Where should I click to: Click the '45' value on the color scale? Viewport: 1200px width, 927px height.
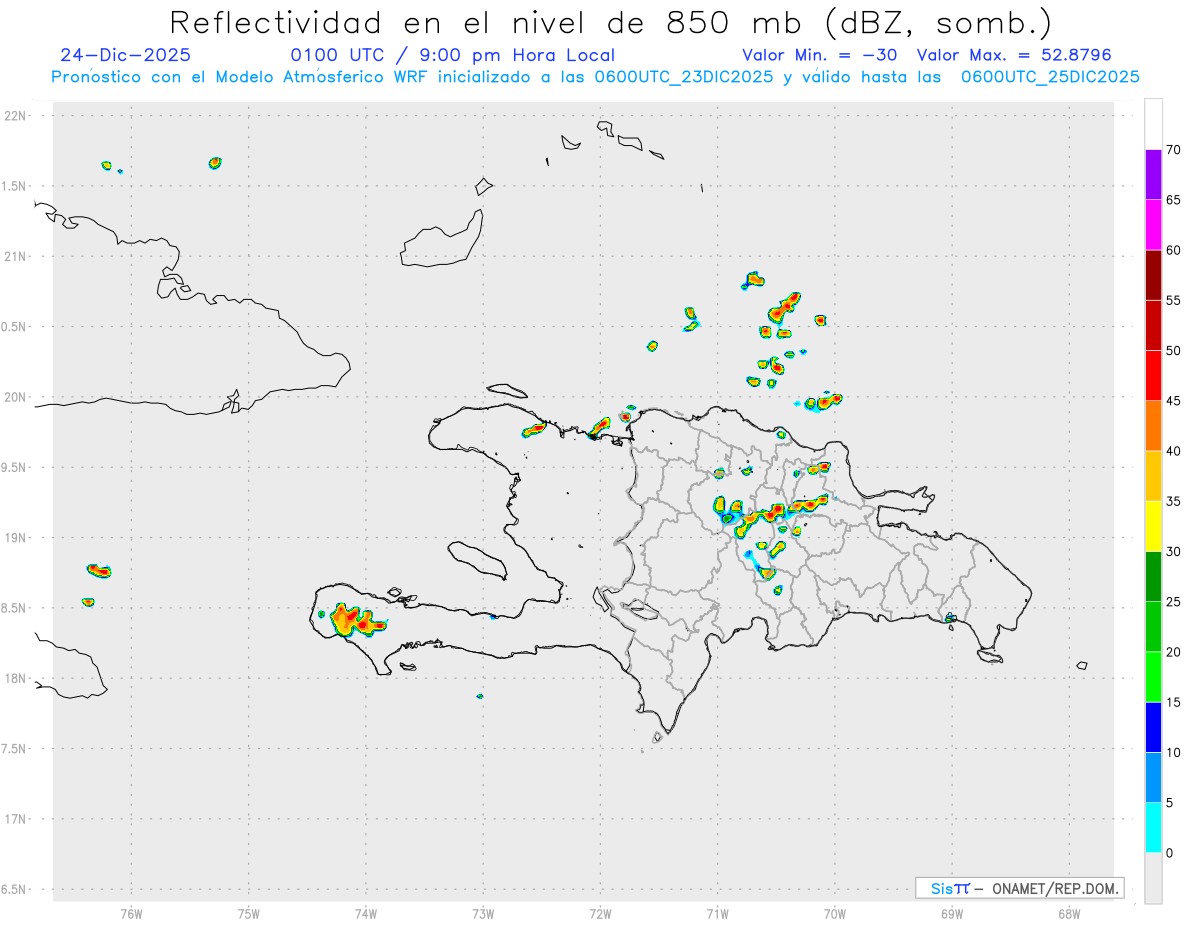coord(1173,401)
